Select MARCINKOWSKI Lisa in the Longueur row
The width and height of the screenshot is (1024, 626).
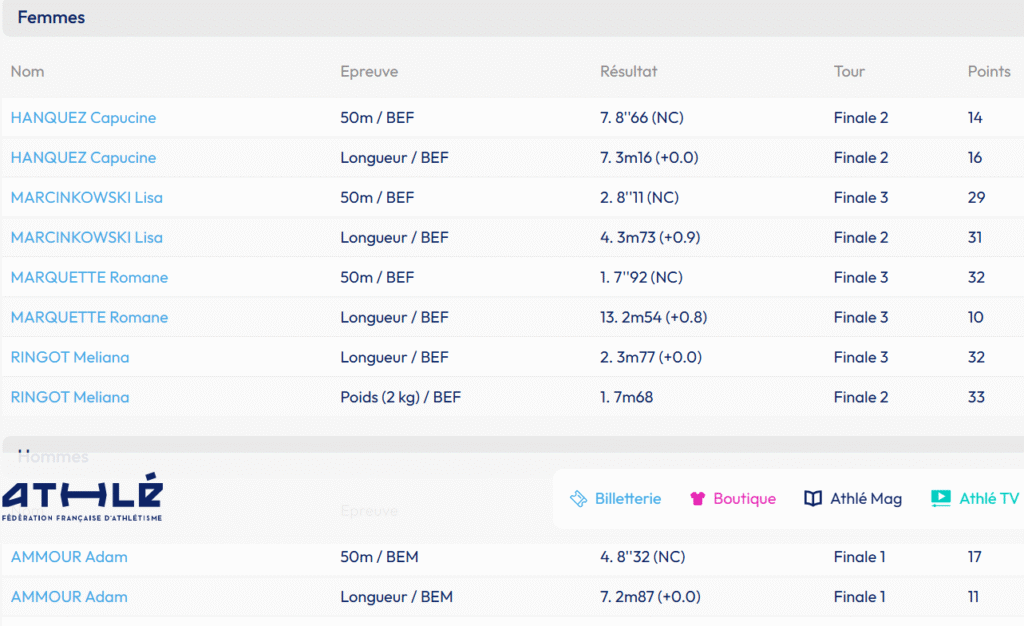coord(86,238)
